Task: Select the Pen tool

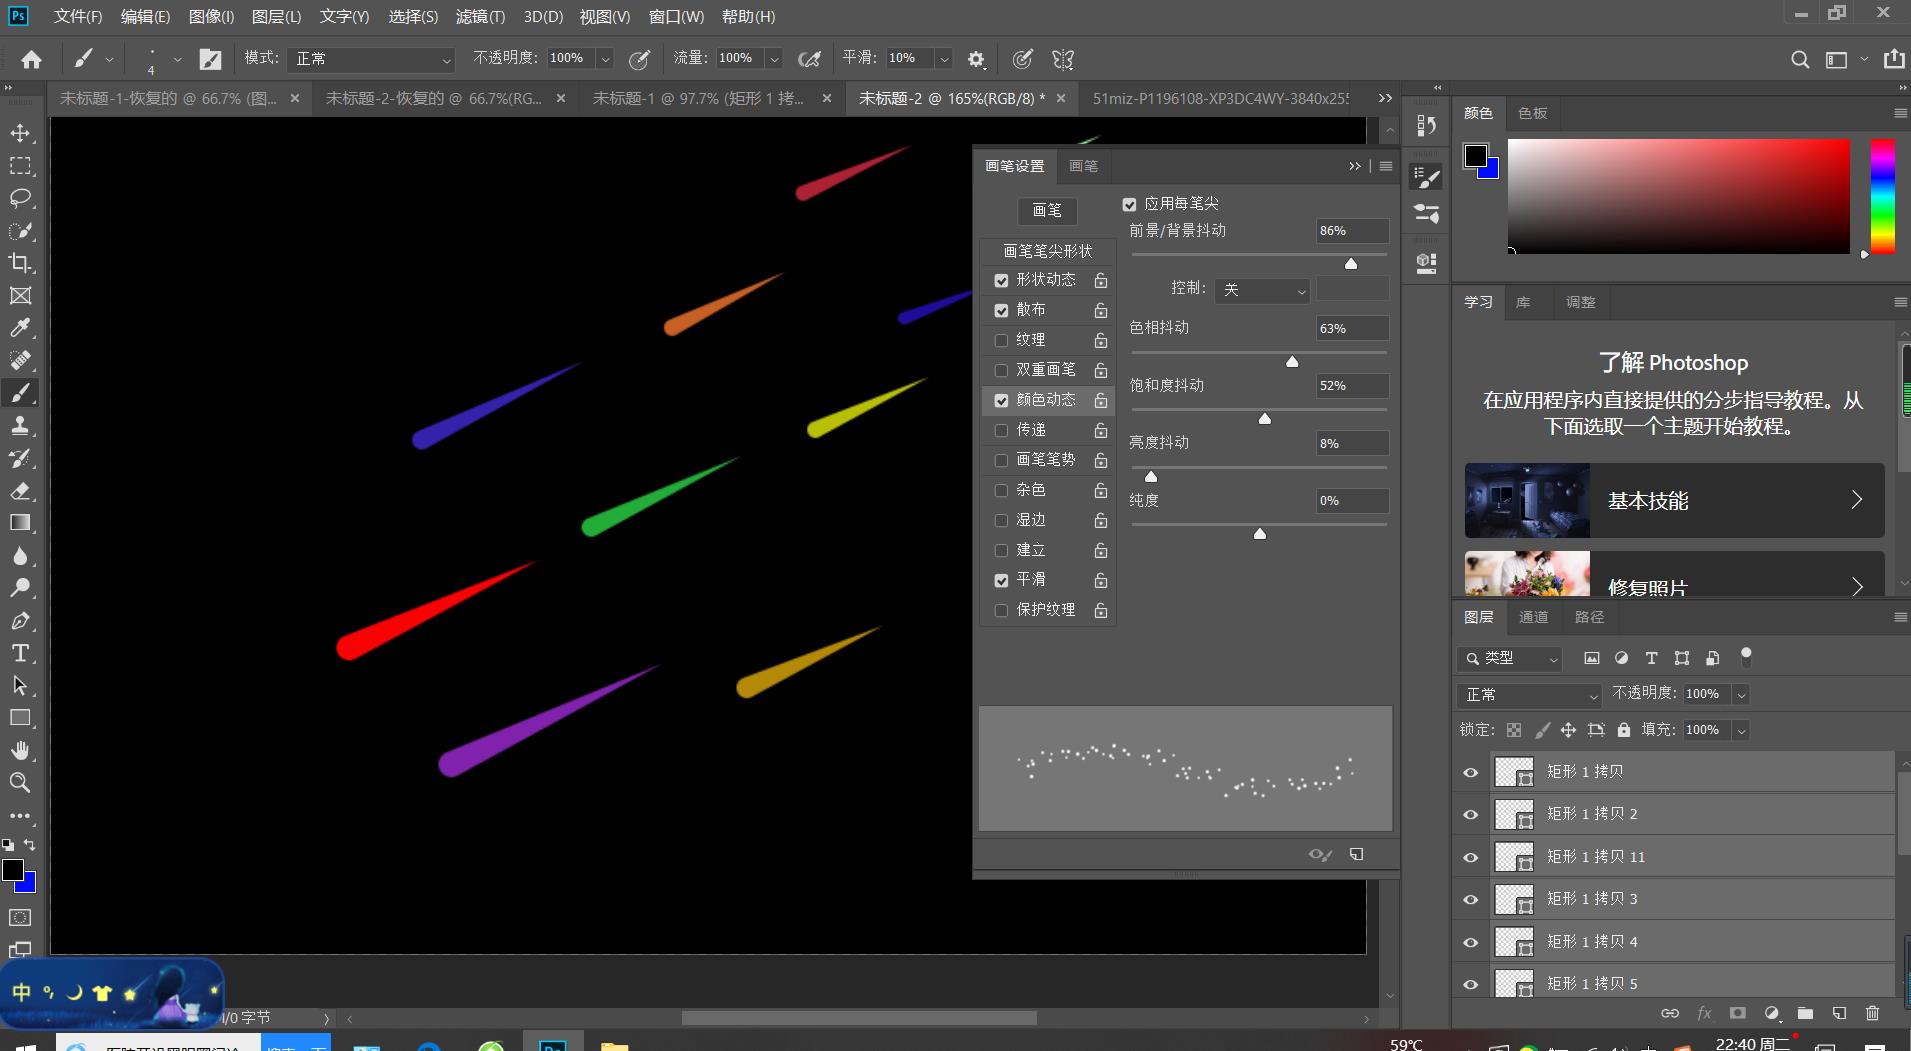Action: (x=20, y=621)
